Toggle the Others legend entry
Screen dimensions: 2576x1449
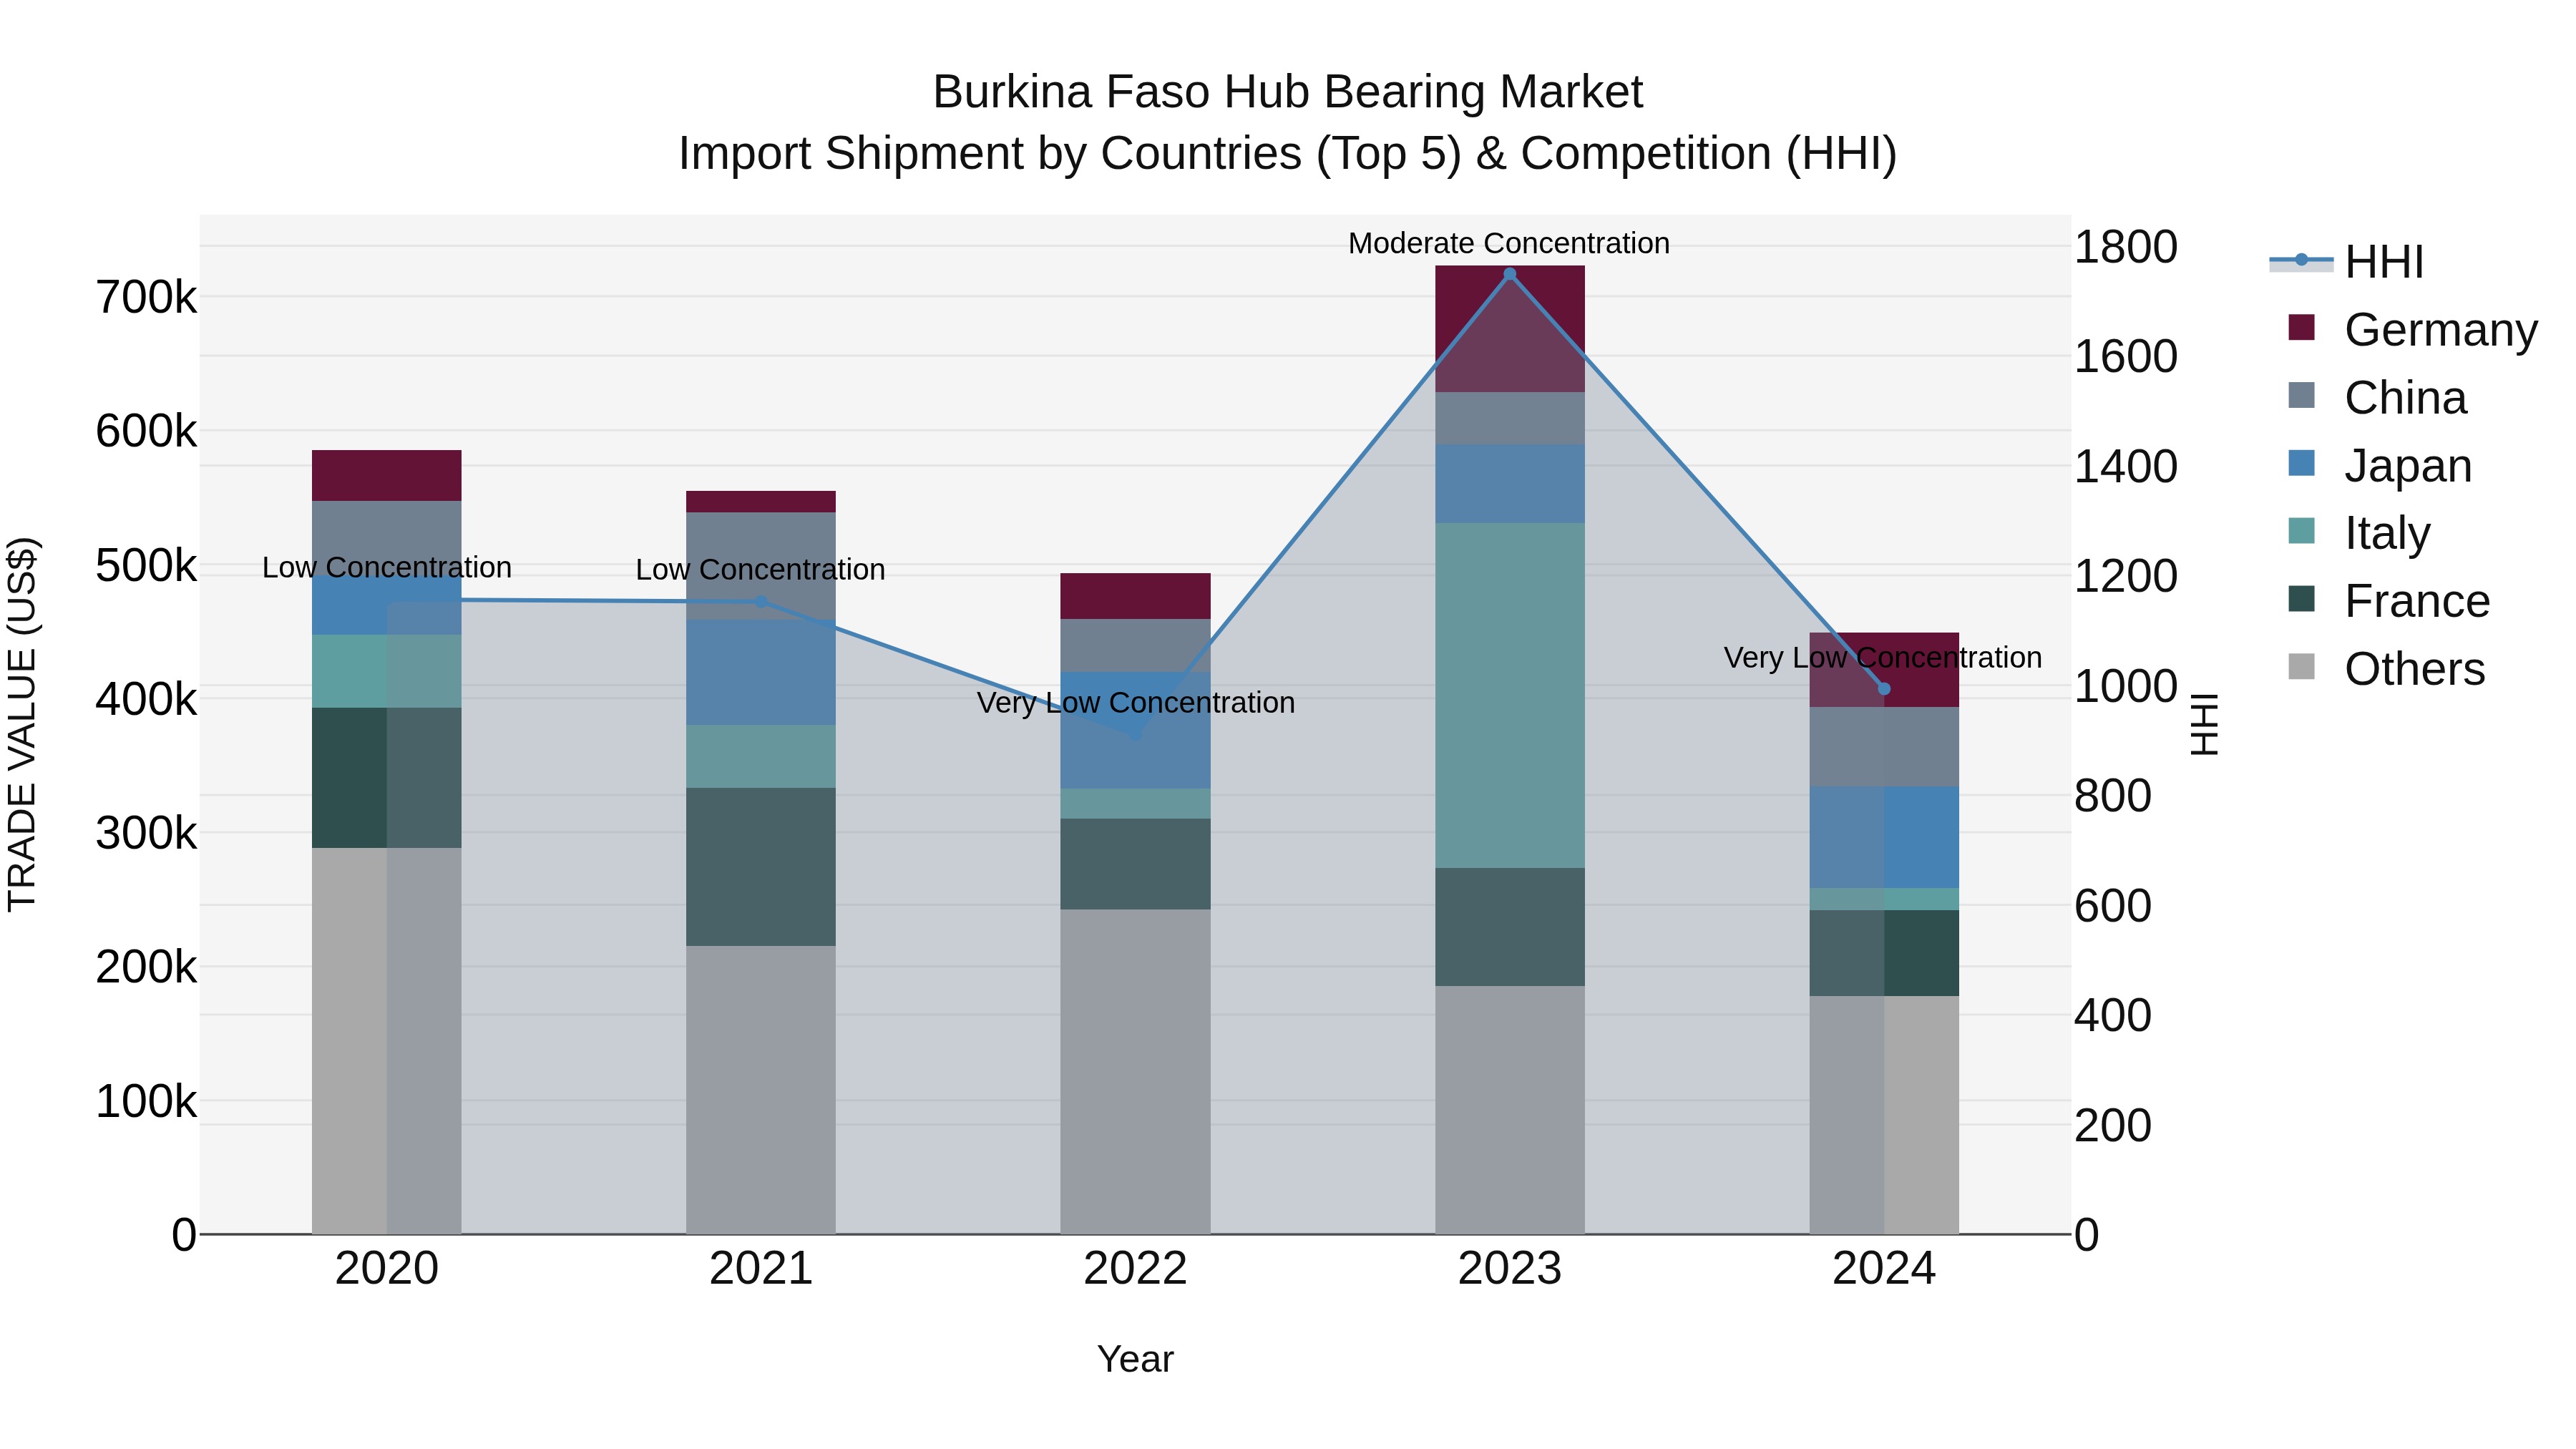point(2386,669)
